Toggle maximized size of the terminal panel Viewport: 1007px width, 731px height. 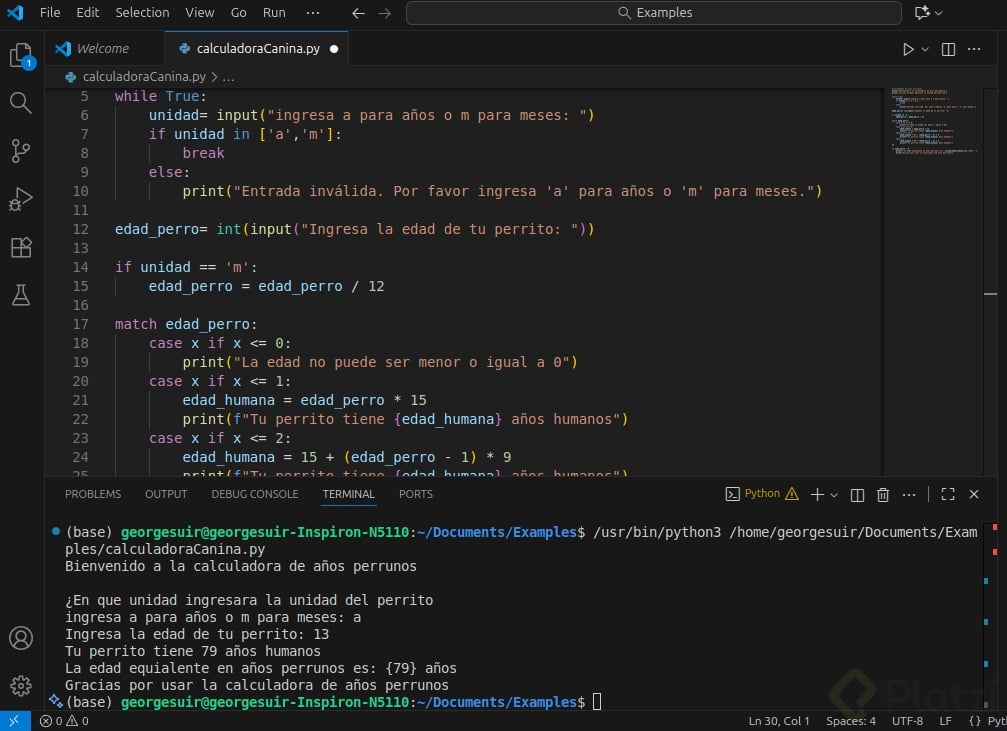(948, 494)
